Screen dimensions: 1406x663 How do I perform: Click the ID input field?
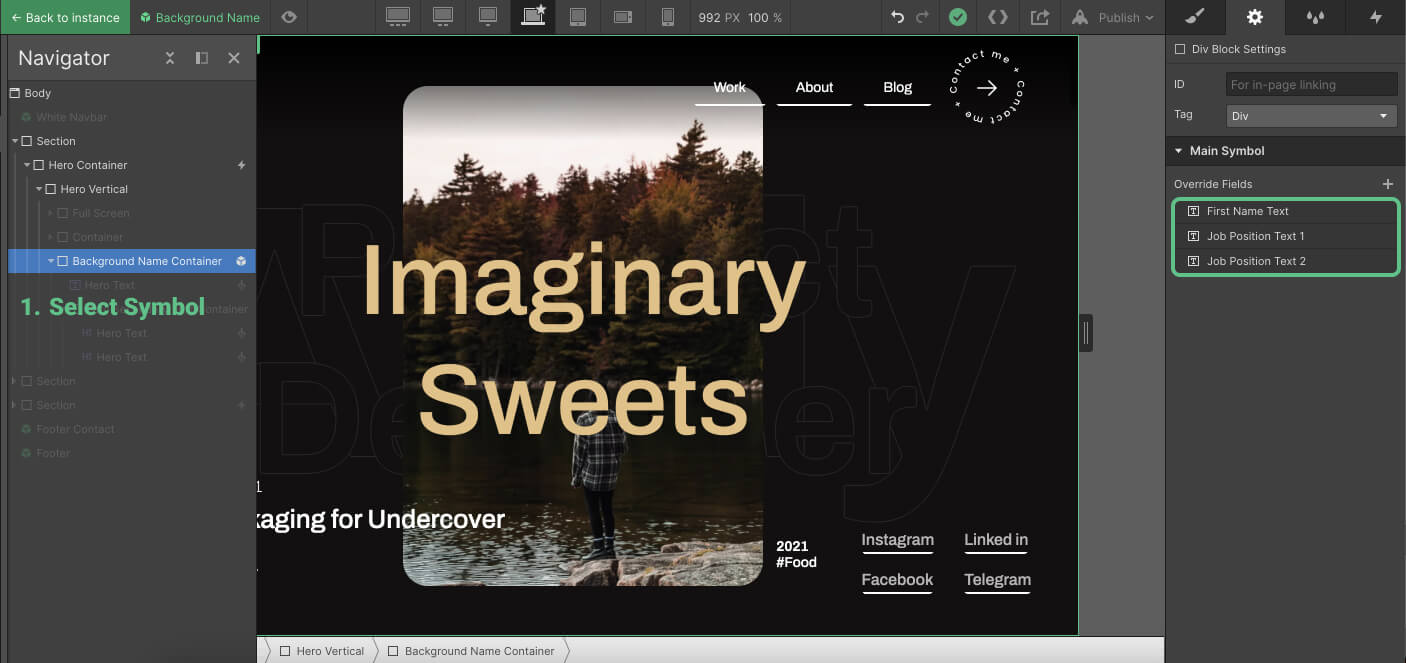[x=1311, y=85]
